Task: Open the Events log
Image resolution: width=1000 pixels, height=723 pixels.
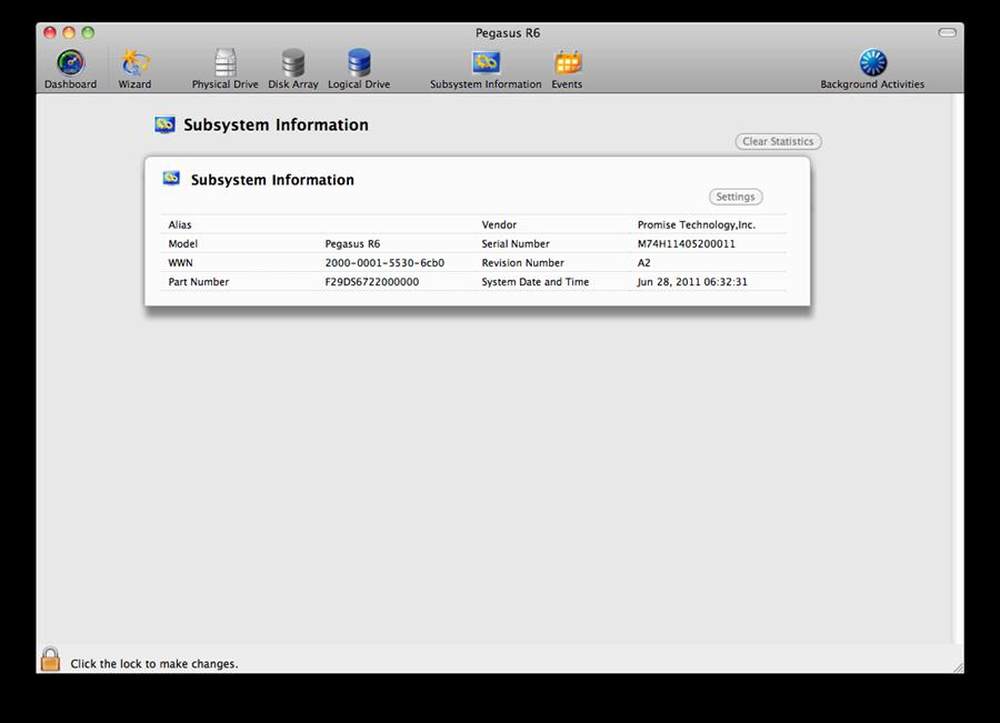Action: pyautogui.click(x=567, y=69)
